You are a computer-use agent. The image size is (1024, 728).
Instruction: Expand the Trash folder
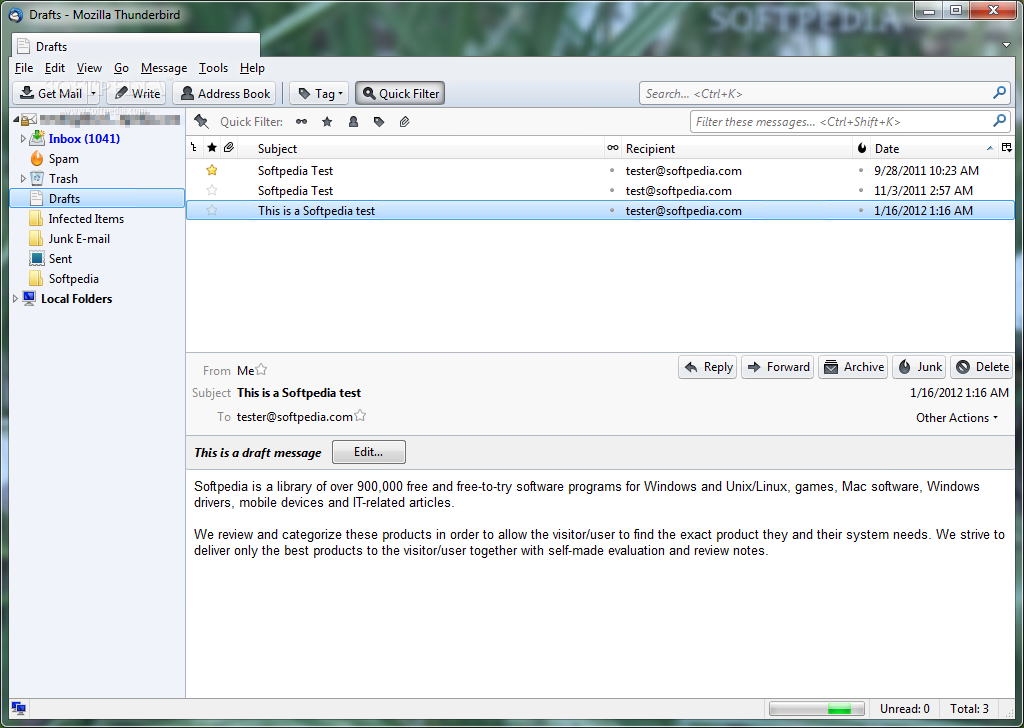23,178
